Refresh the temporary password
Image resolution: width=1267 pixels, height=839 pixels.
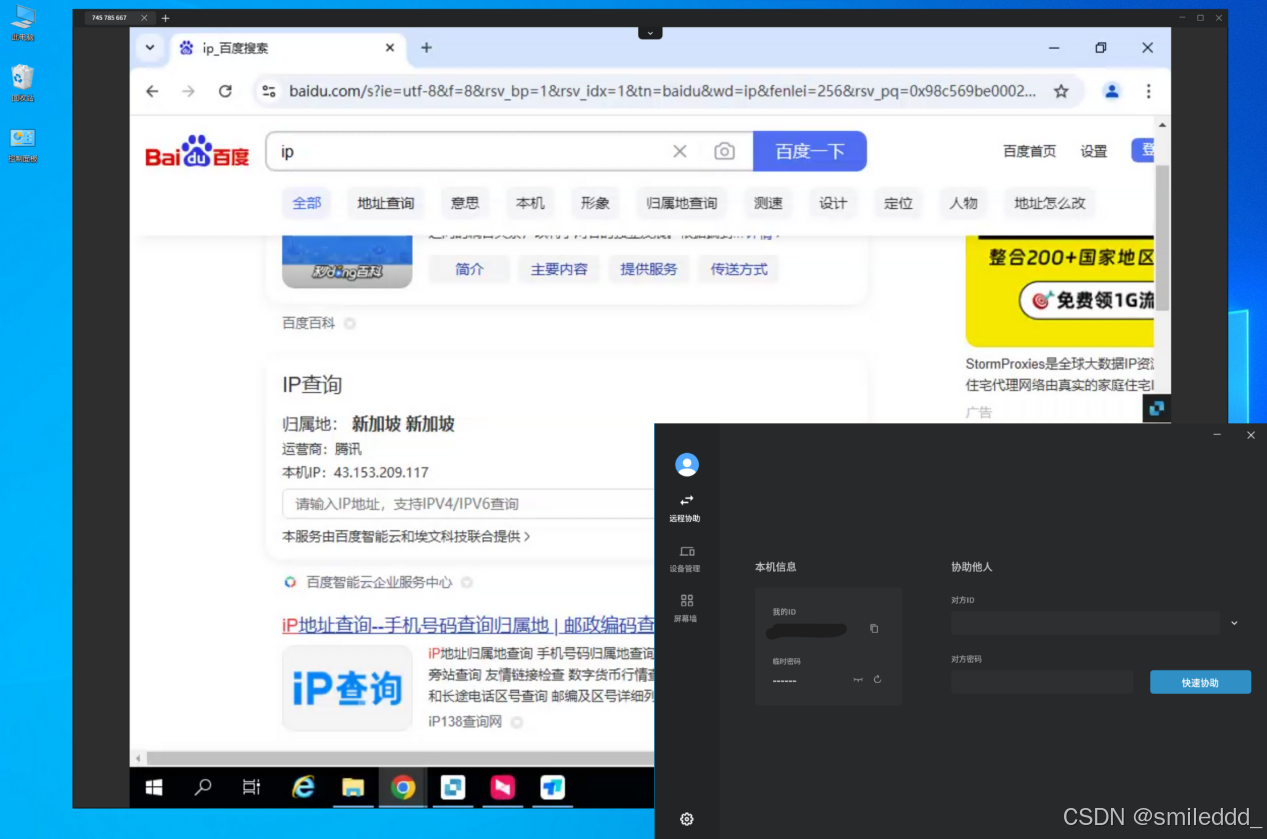[877, 679]
